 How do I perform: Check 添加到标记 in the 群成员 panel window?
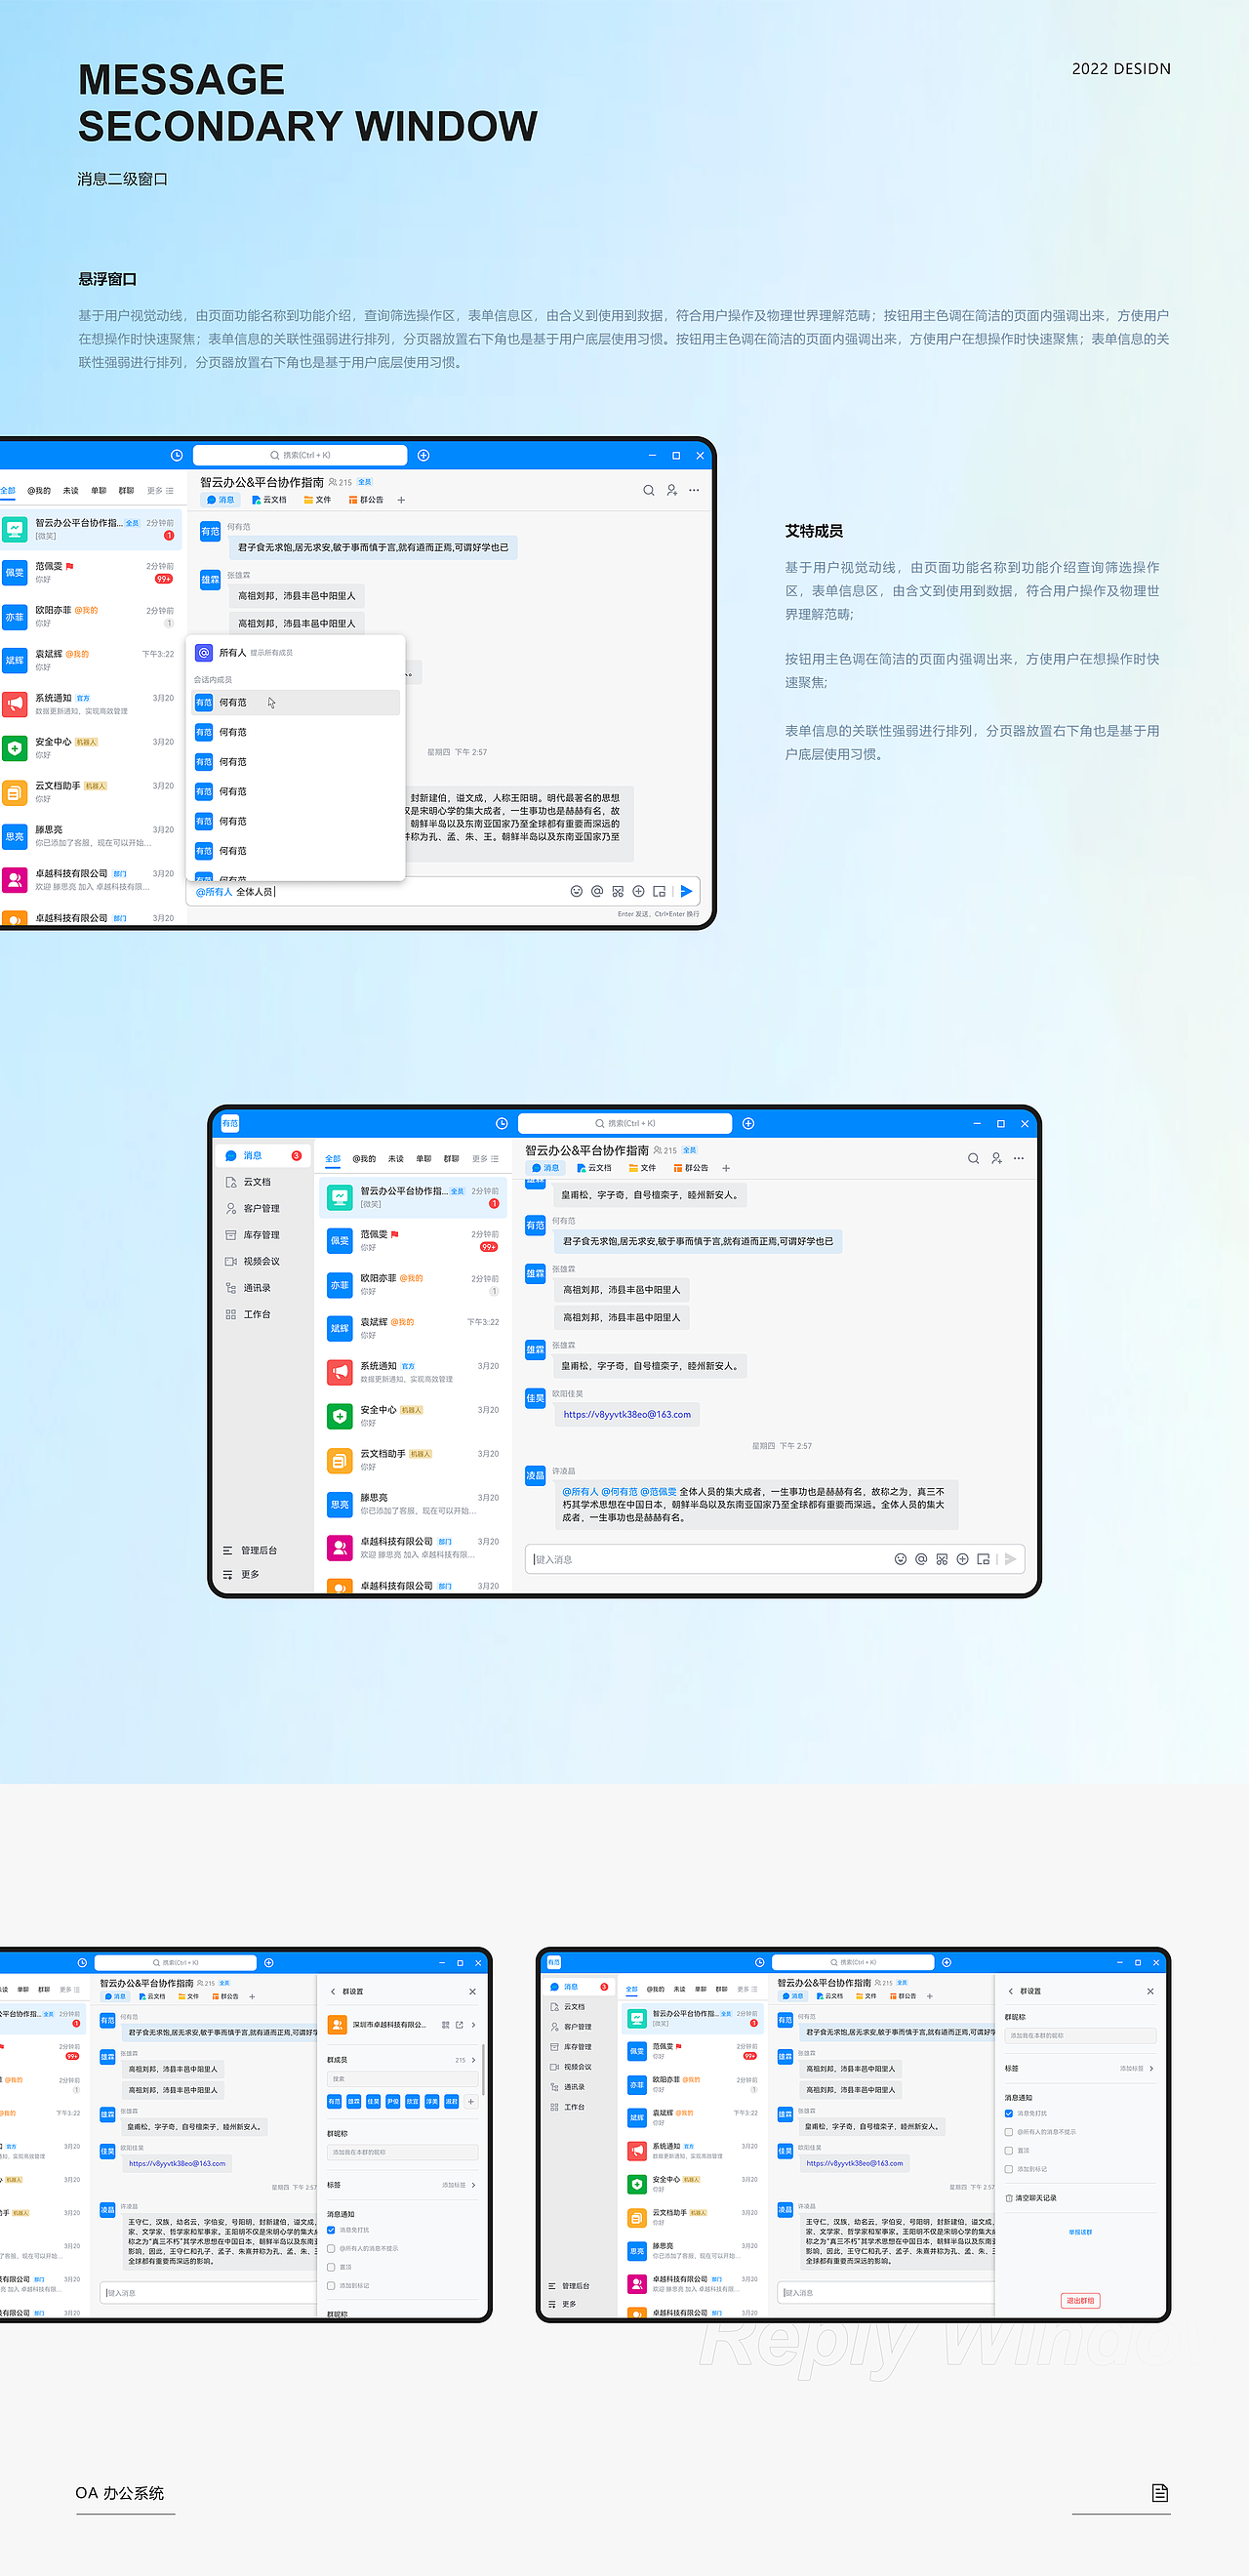(331, 2286)
